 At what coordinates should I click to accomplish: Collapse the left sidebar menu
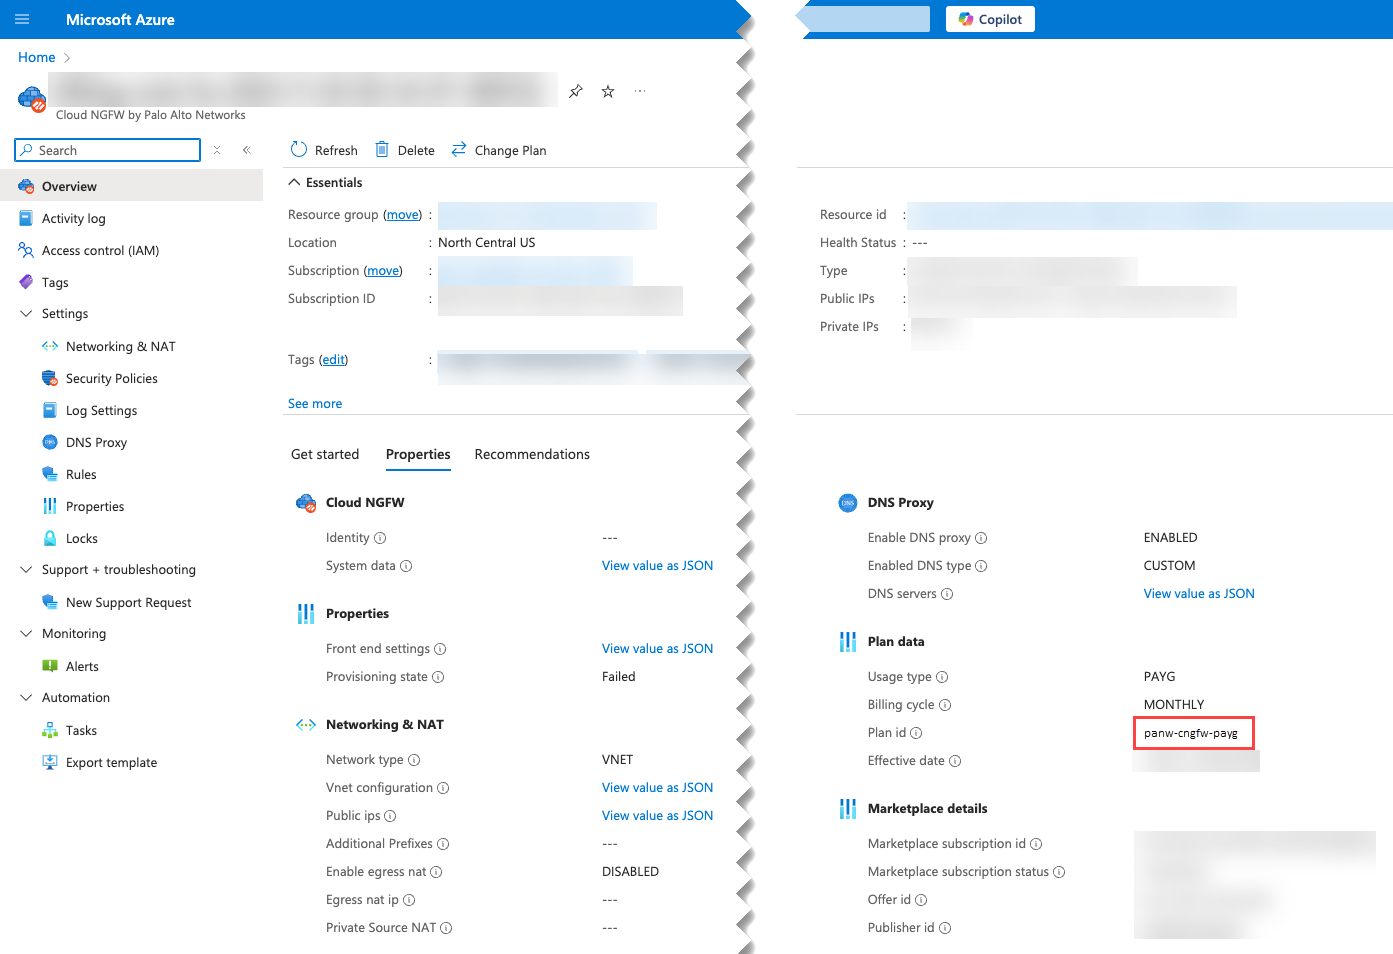(247, 150)
